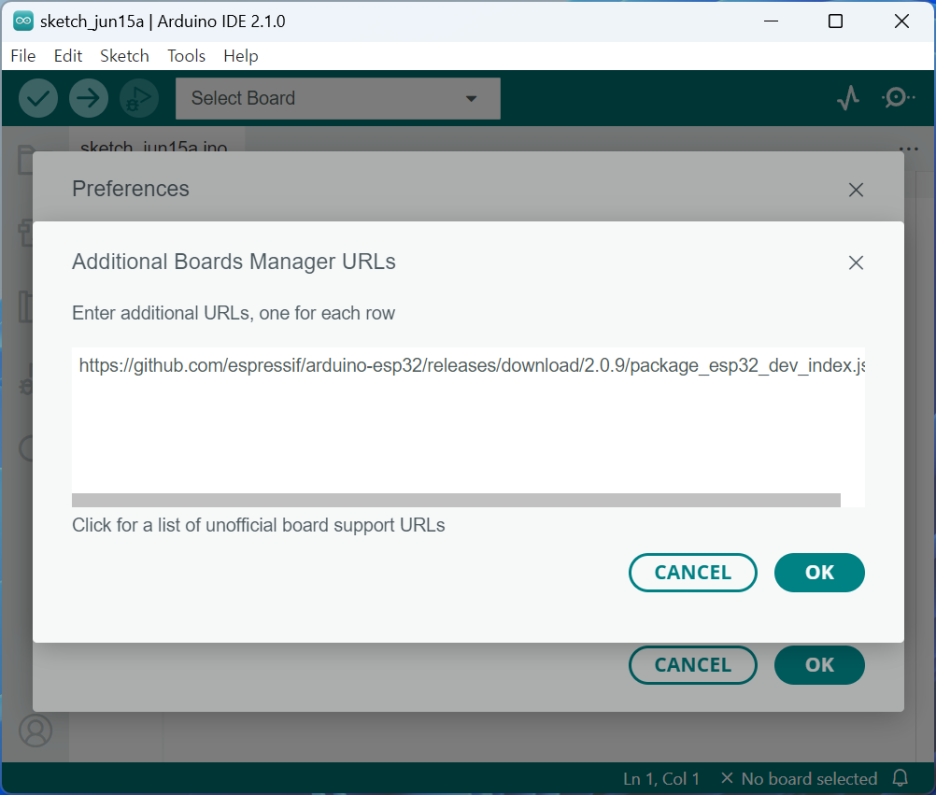Open the Tools menu
This screenshot has width=936, height=795.
[186, 56]
